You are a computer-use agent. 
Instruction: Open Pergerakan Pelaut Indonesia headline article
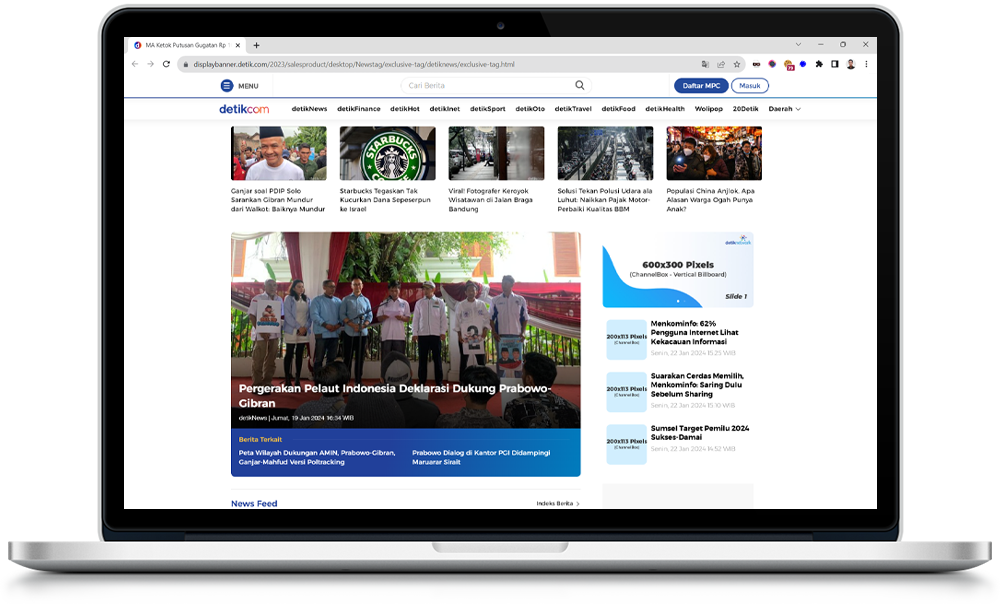pyautogui.click(x=395, y=396)
